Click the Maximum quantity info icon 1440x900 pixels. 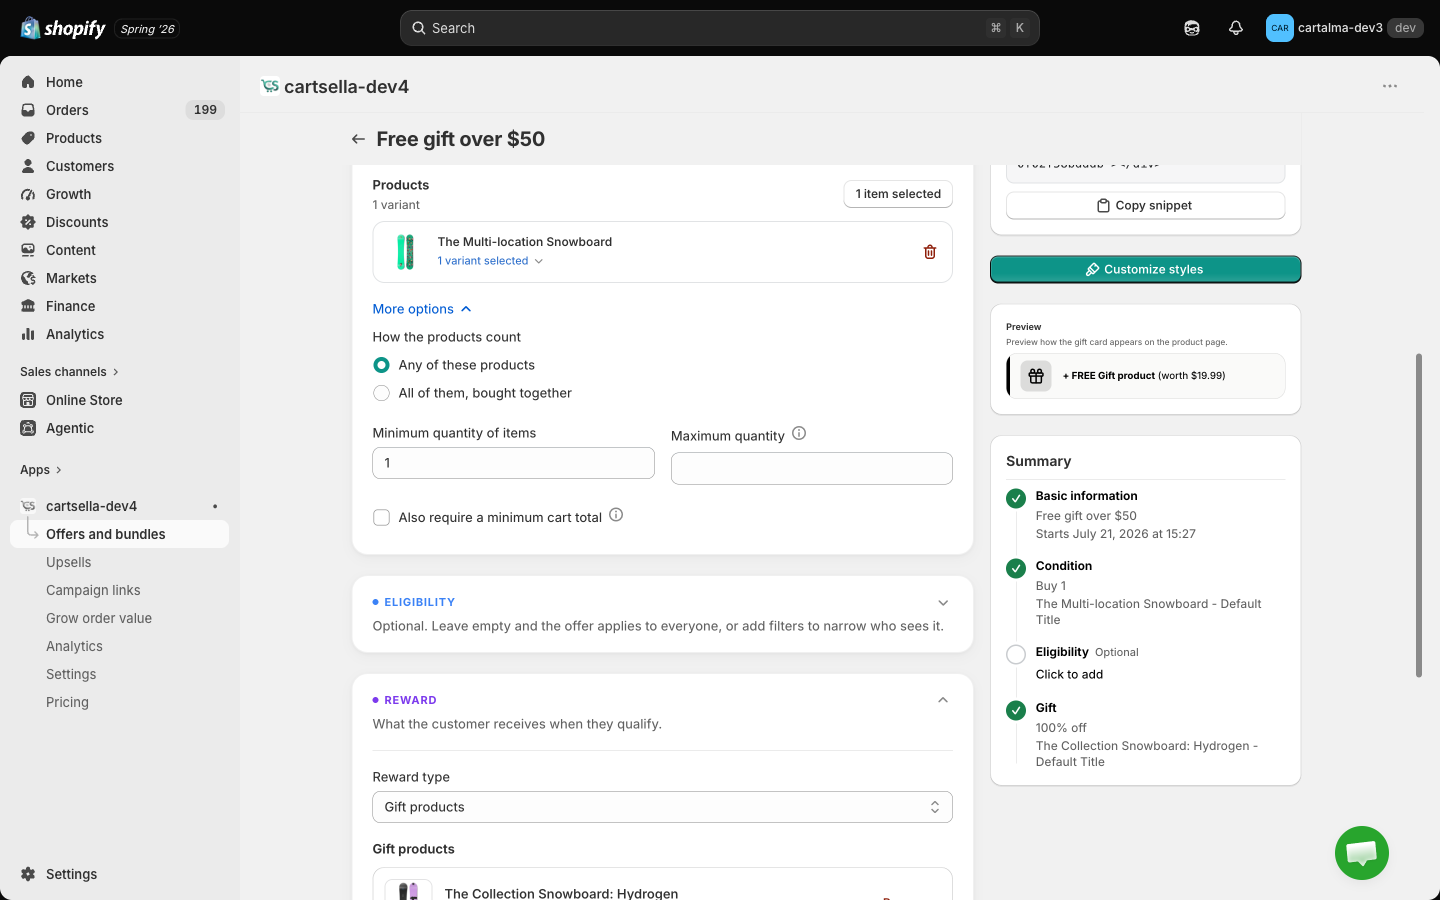coord(799,434)
